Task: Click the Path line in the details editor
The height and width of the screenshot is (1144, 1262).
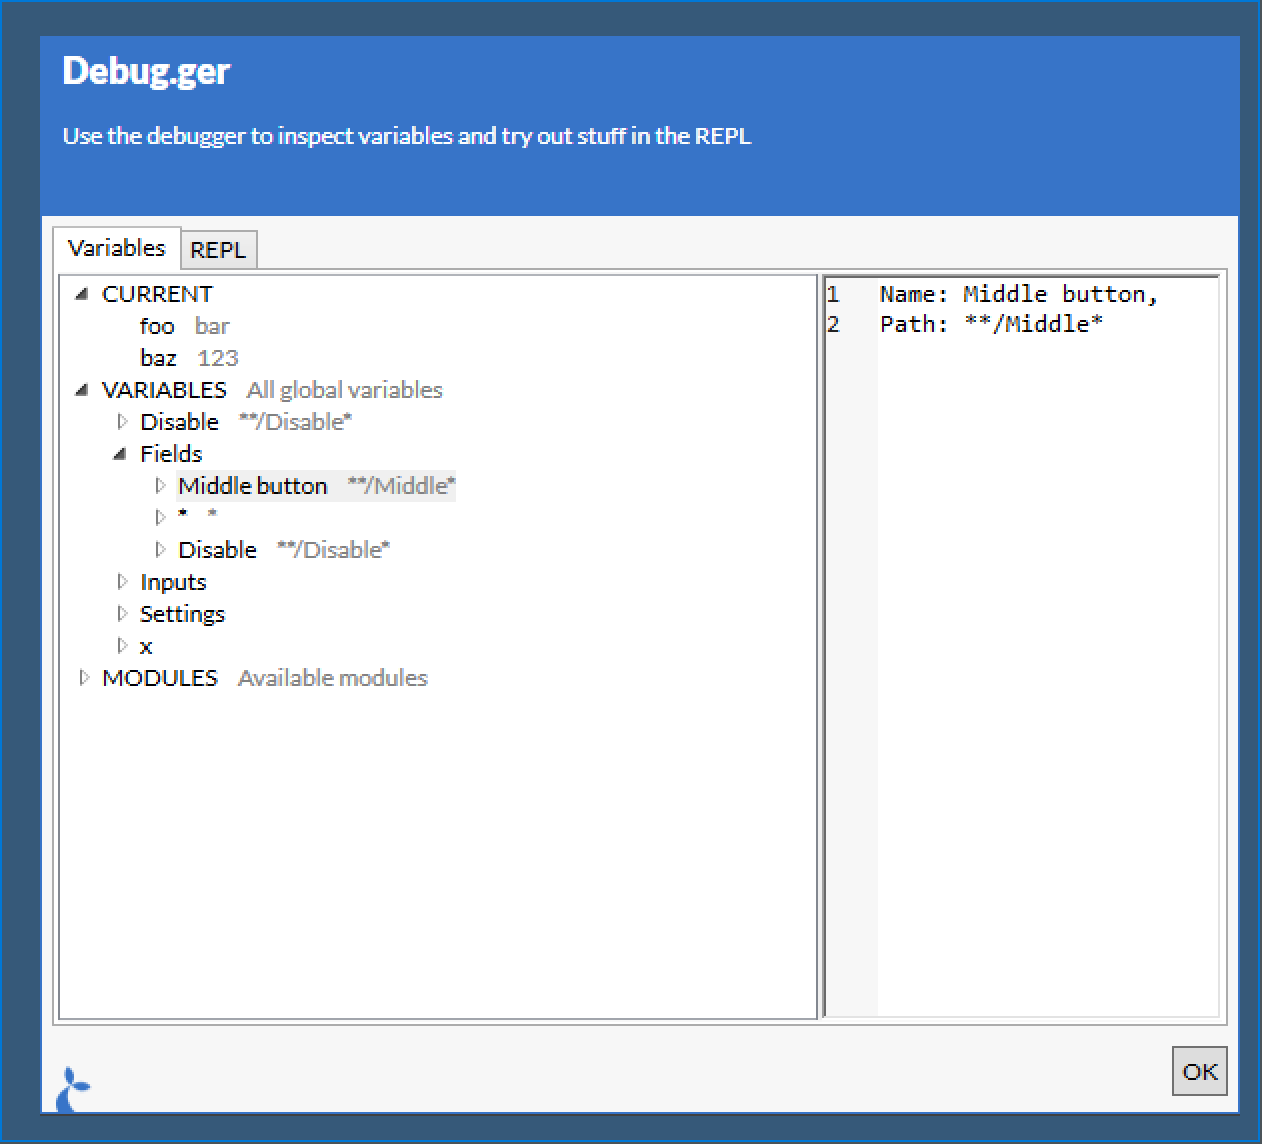Action: [990, 324]
